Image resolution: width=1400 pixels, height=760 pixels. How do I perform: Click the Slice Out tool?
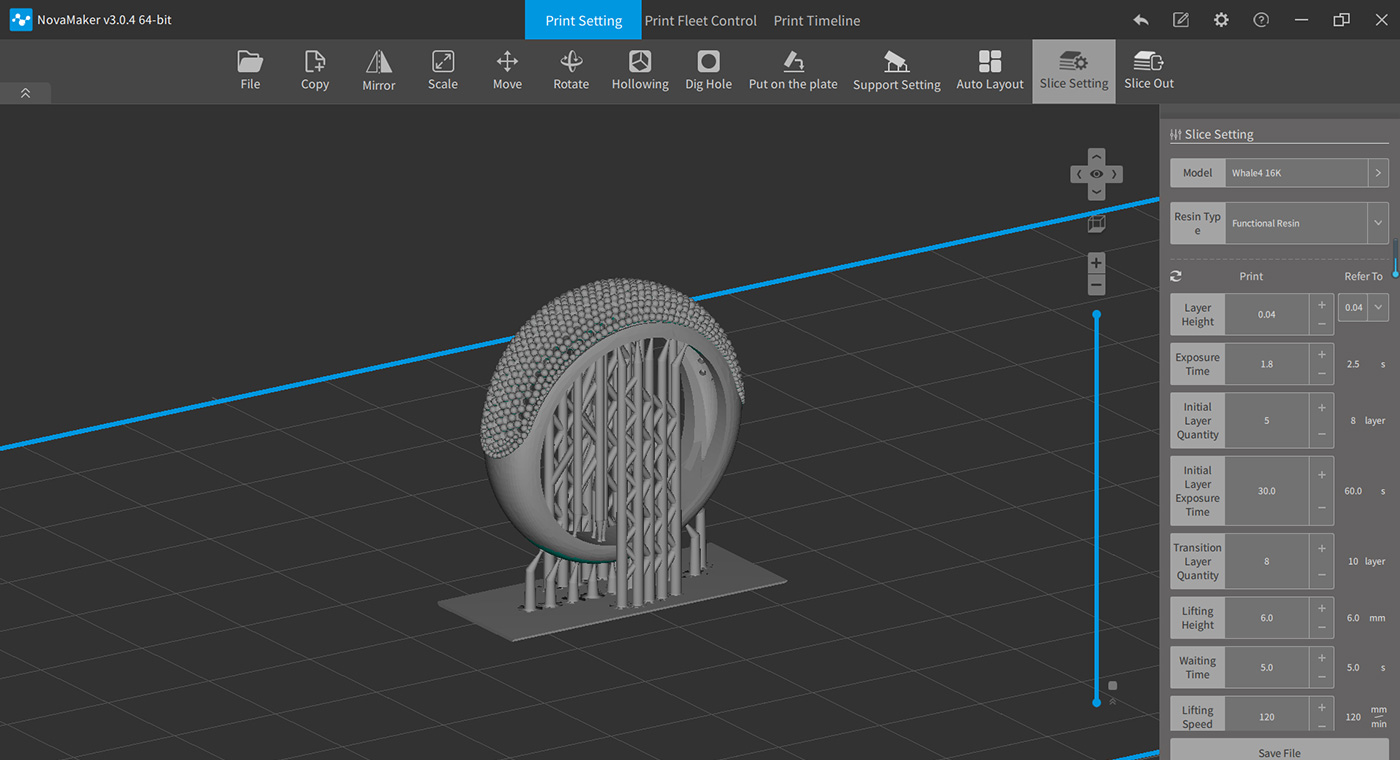pyautogui.click(x=1149, y=71)
